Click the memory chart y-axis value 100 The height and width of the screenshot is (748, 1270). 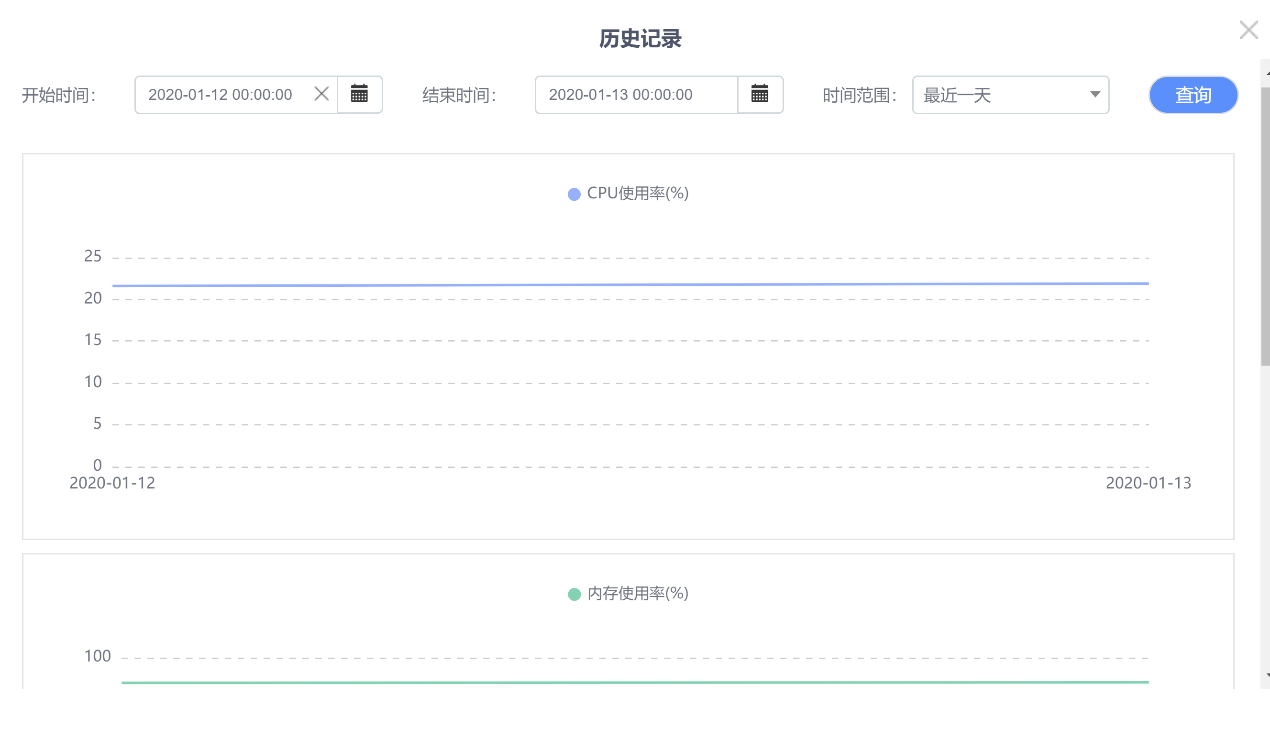pyautogui.click(x=98, y=657)
